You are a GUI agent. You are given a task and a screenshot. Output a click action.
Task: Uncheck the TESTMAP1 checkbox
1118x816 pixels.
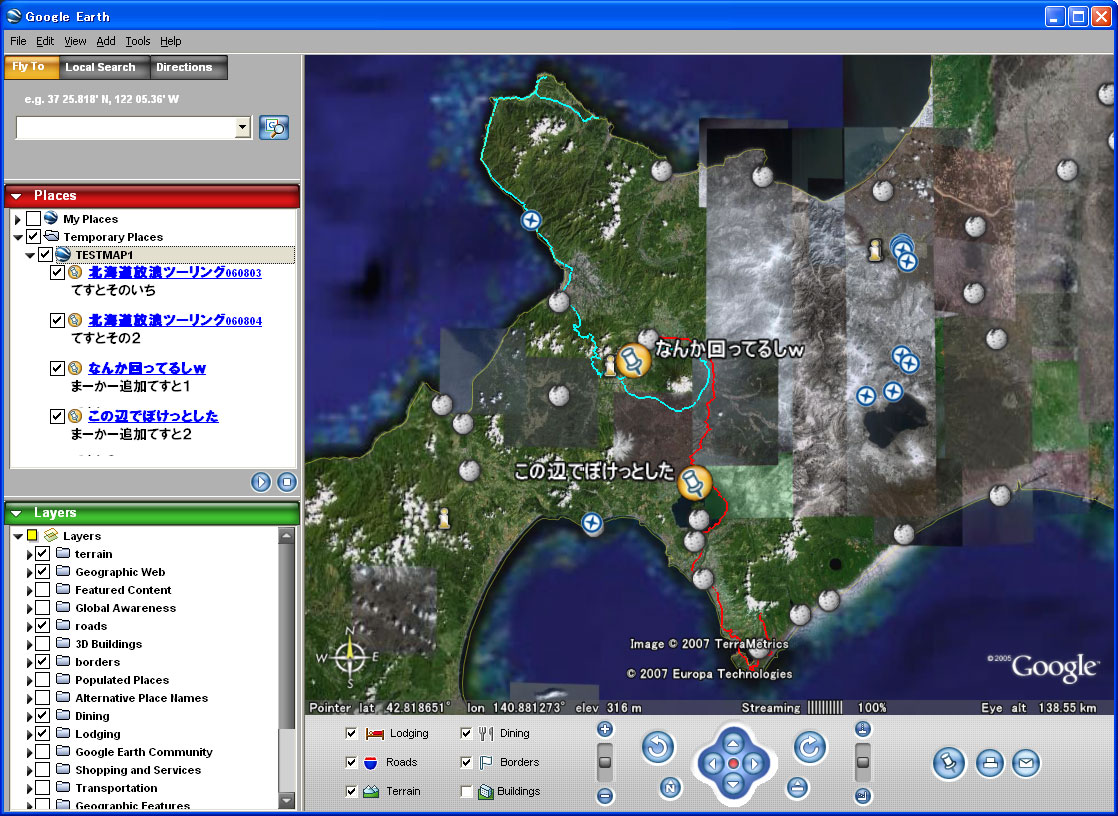[45, 254]
